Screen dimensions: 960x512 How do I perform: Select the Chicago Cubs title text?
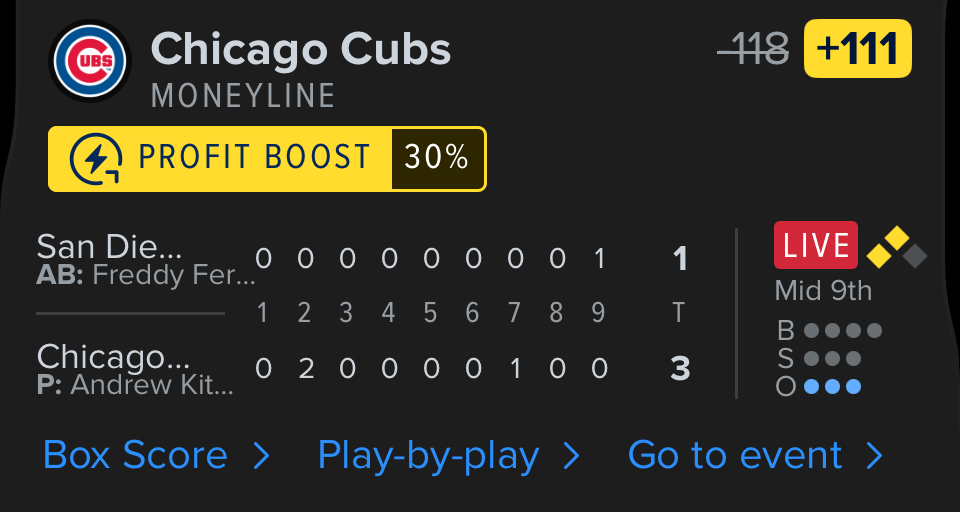pyautogui.click(x=300, y=48)
